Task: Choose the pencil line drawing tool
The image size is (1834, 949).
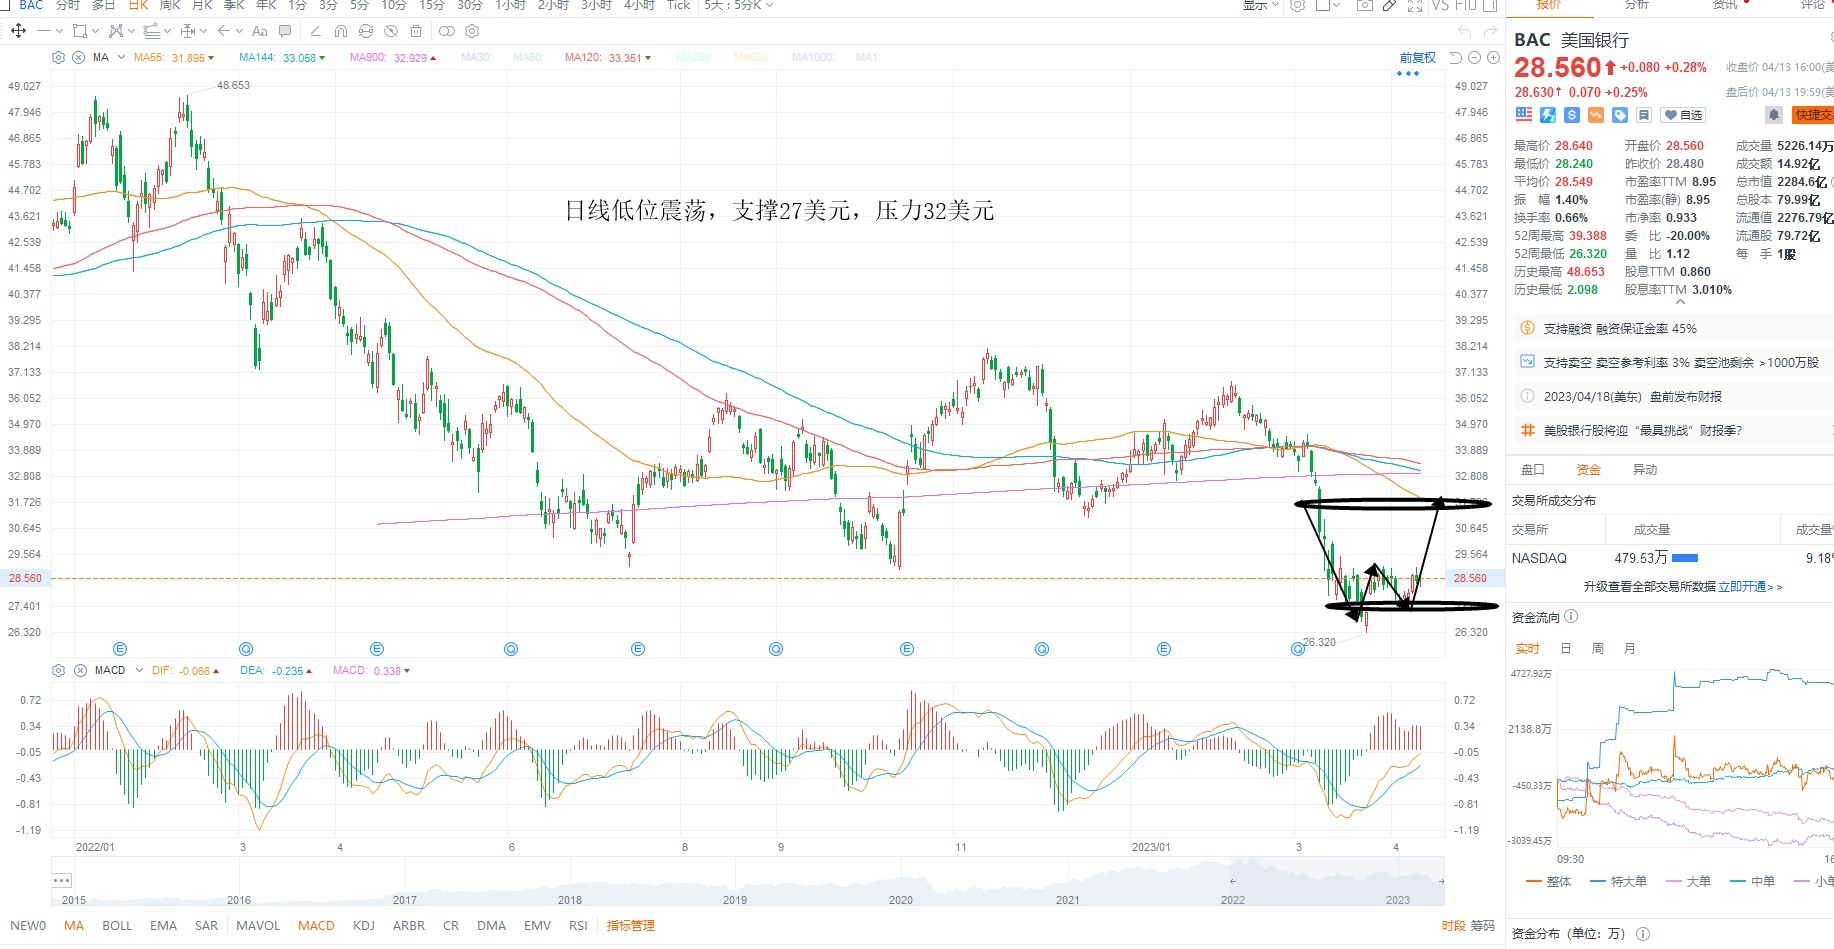Action: tap(316, 31)
